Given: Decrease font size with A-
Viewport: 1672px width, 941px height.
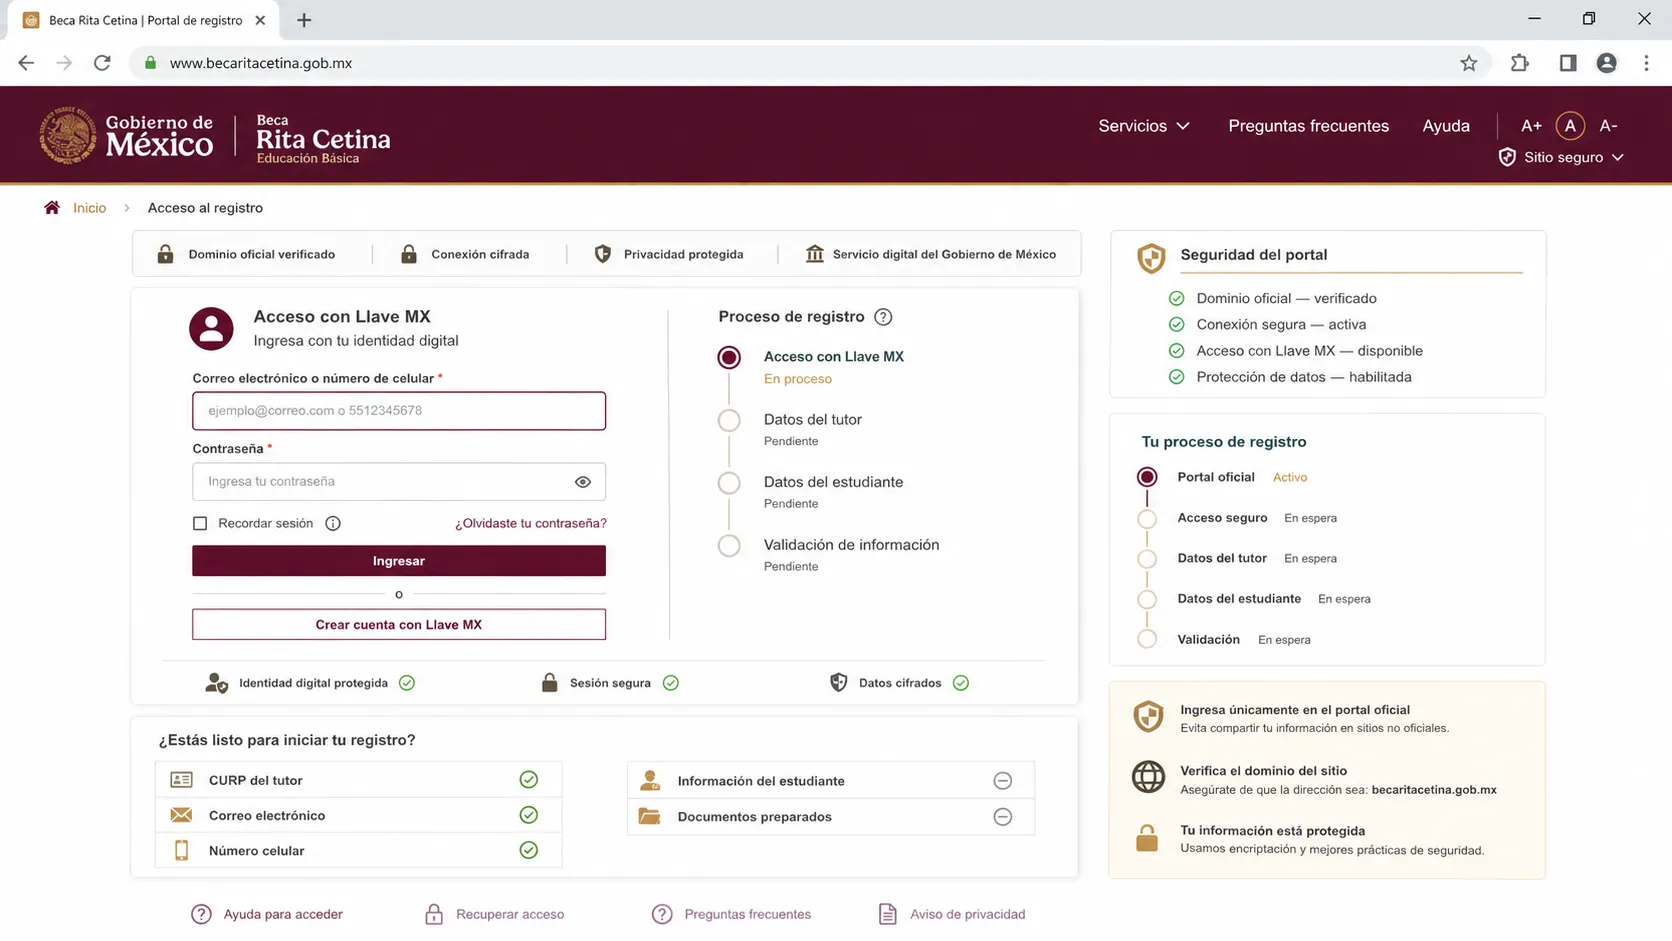Looking at the screenshot, I should 1608,126.
